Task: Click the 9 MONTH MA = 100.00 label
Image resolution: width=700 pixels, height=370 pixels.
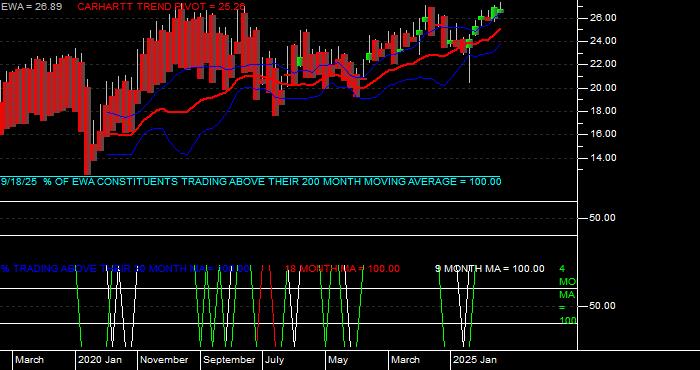Action: pyautogui.click(x=490, y=269)
